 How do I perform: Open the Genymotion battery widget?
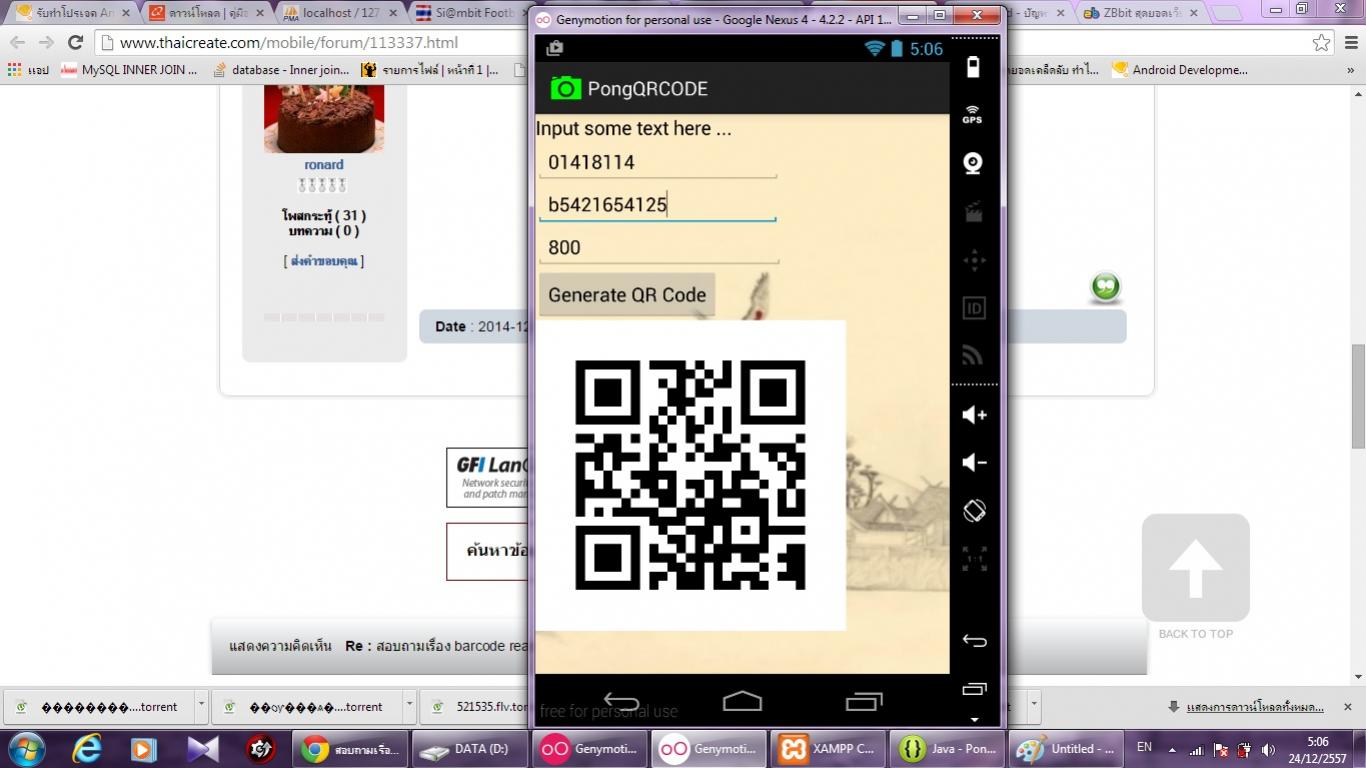(974, 67)
